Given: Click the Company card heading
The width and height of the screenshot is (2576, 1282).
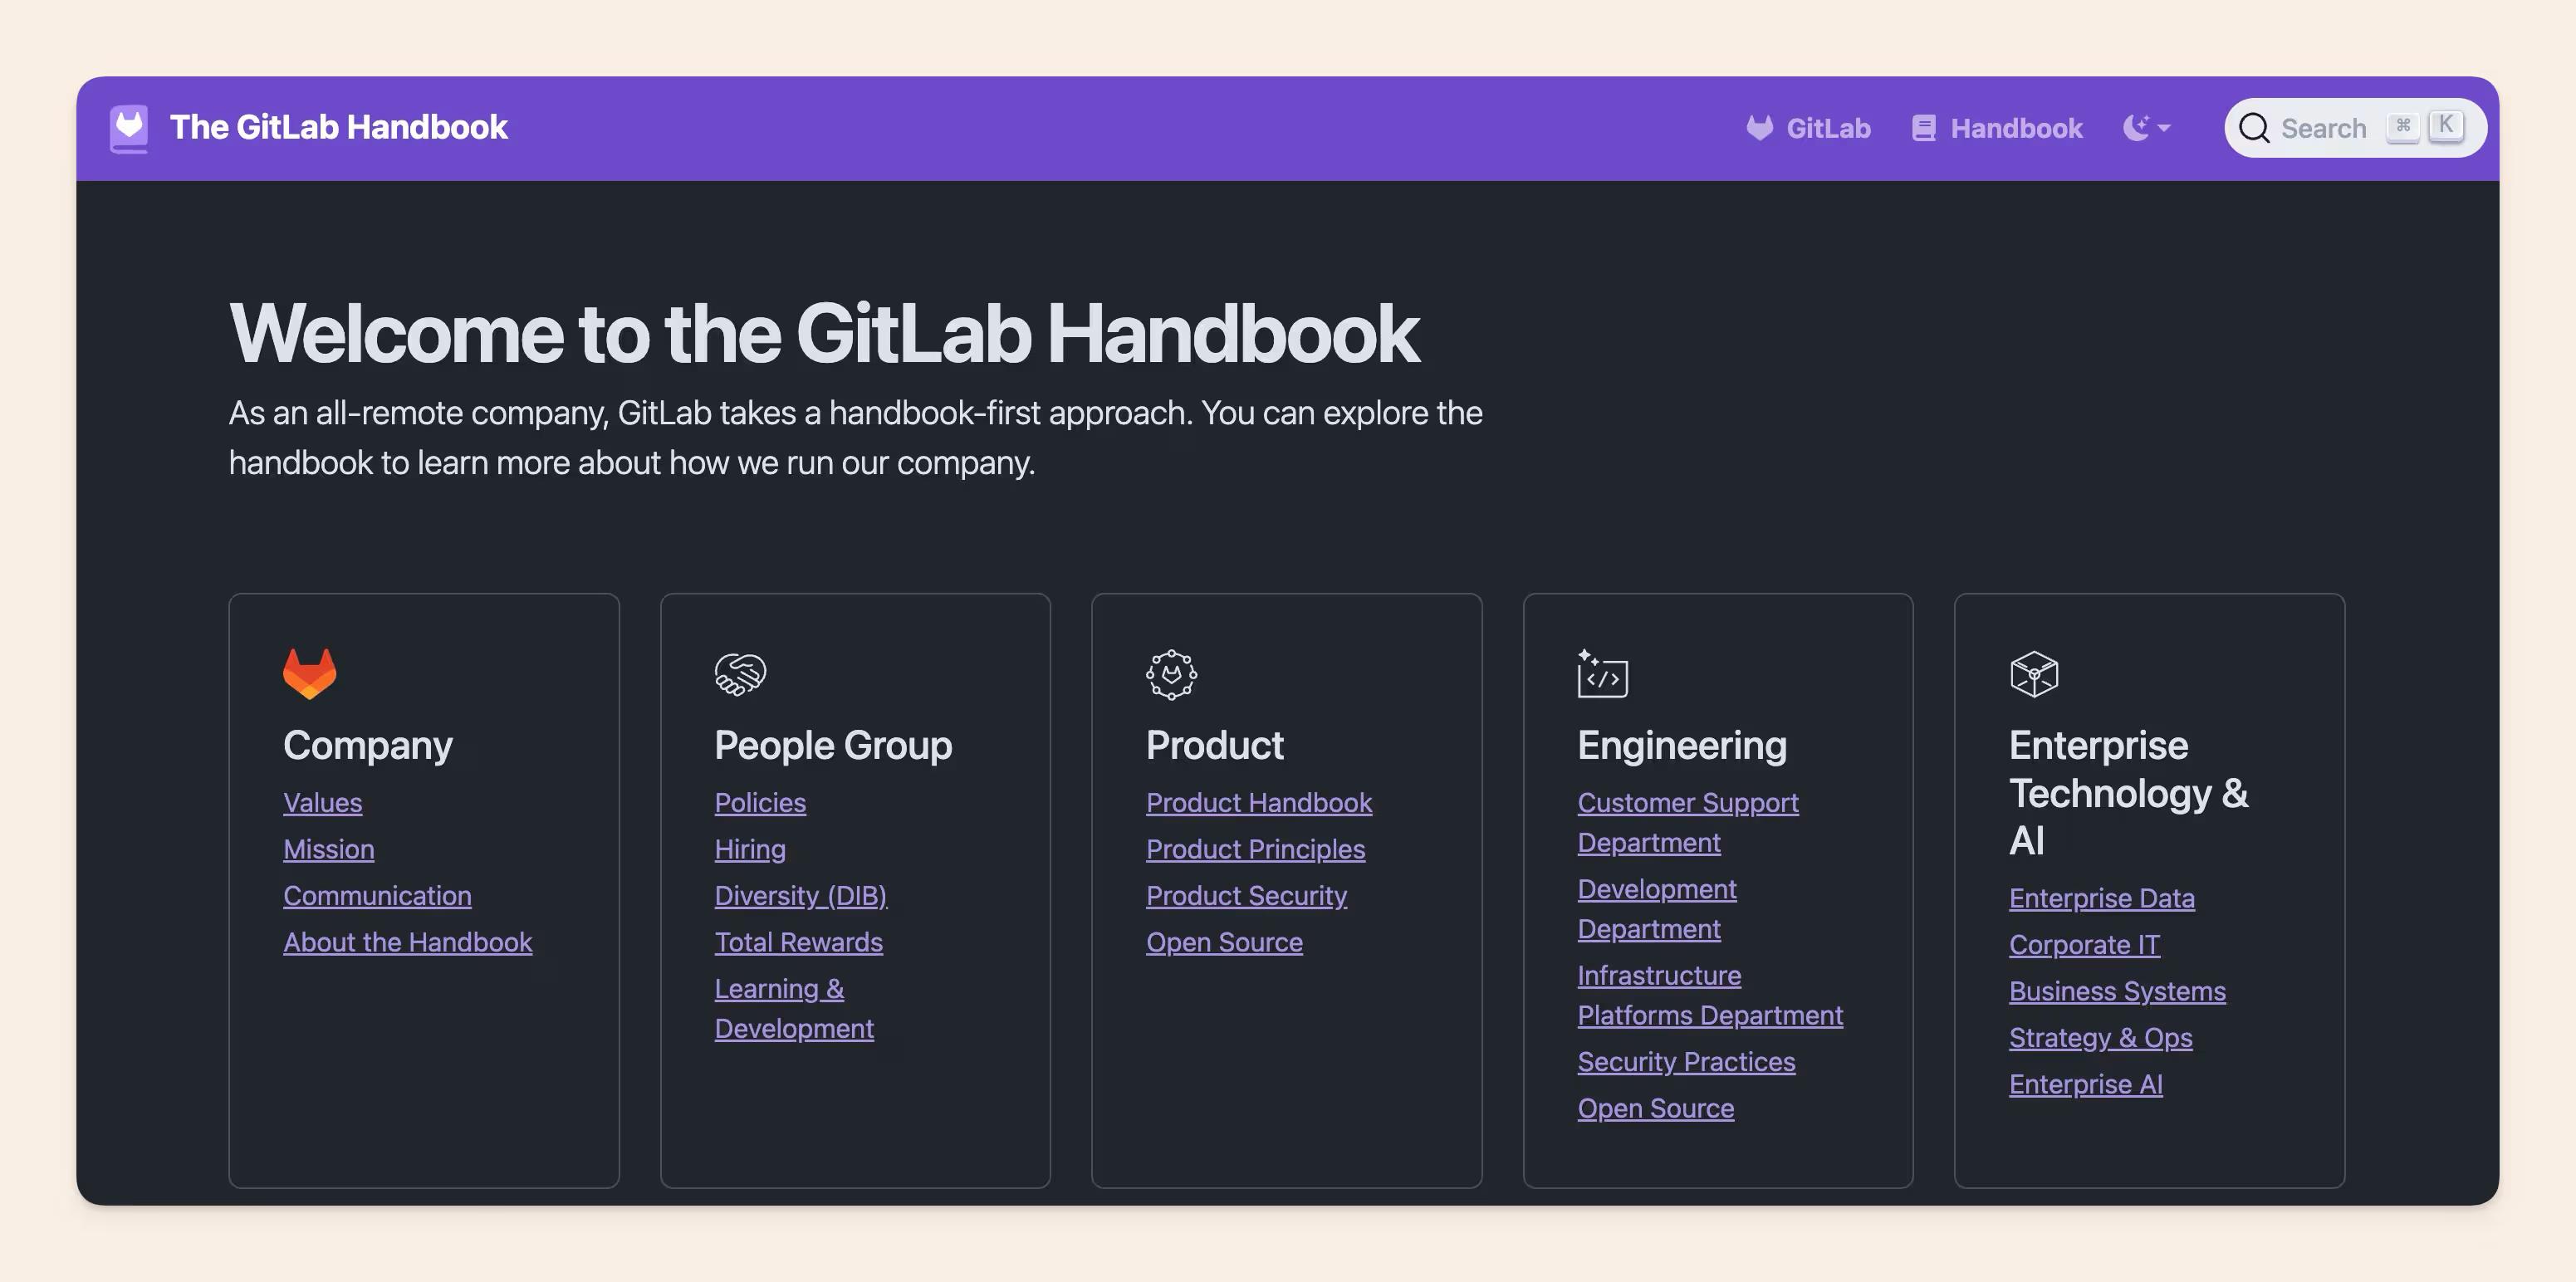Looking at the screenshot, I should coord(368,746).
